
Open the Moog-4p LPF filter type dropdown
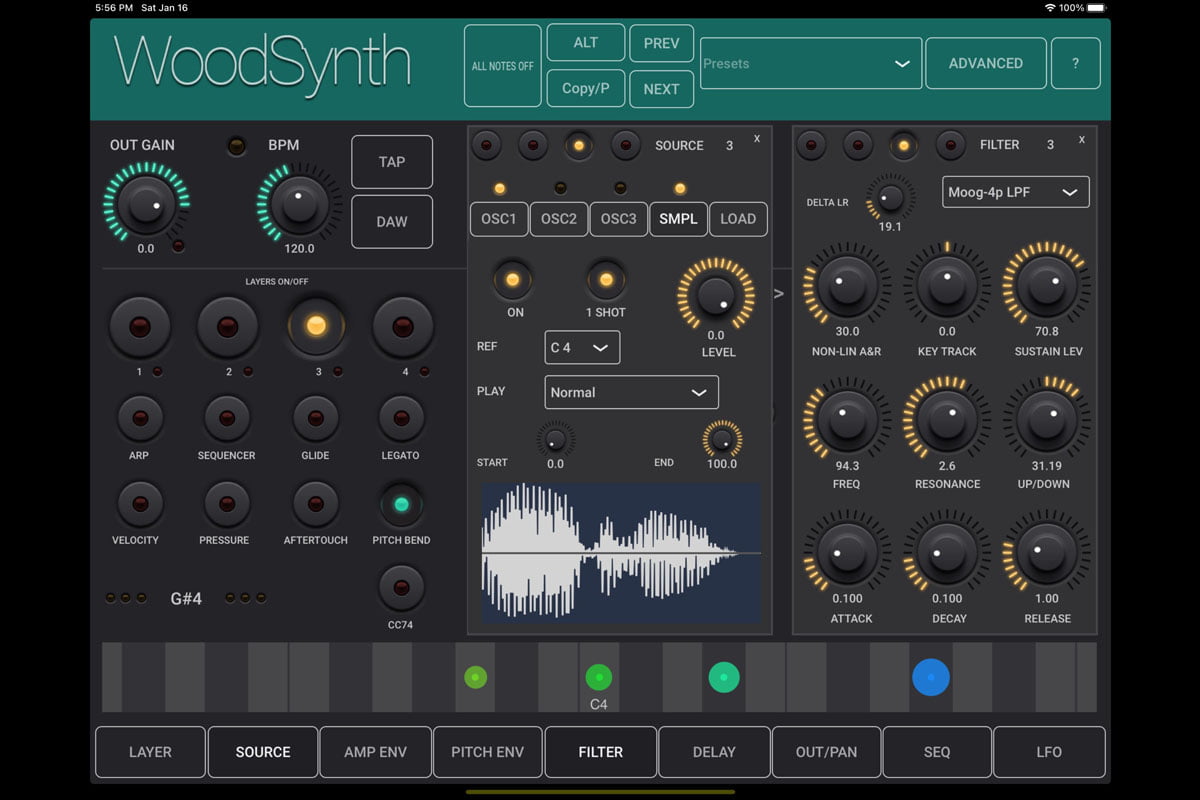pos(1016,192)
